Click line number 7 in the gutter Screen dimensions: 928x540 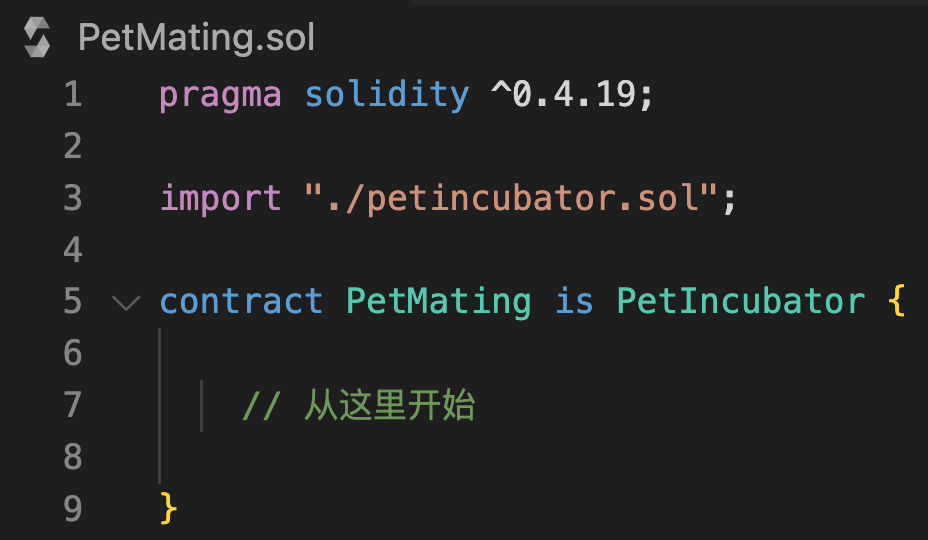click(x=72, y=405)
